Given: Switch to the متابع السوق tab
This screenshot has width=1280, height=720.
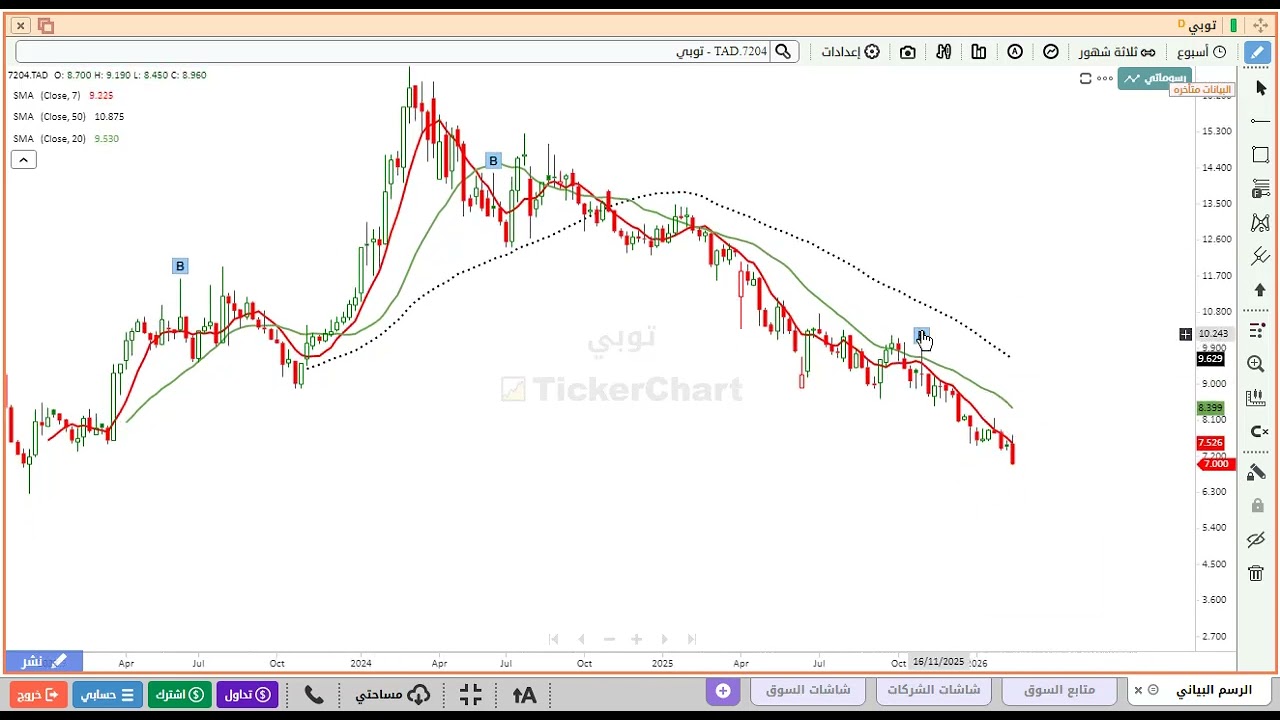Looking at the screenshot, I should [x=1060, y=690].
